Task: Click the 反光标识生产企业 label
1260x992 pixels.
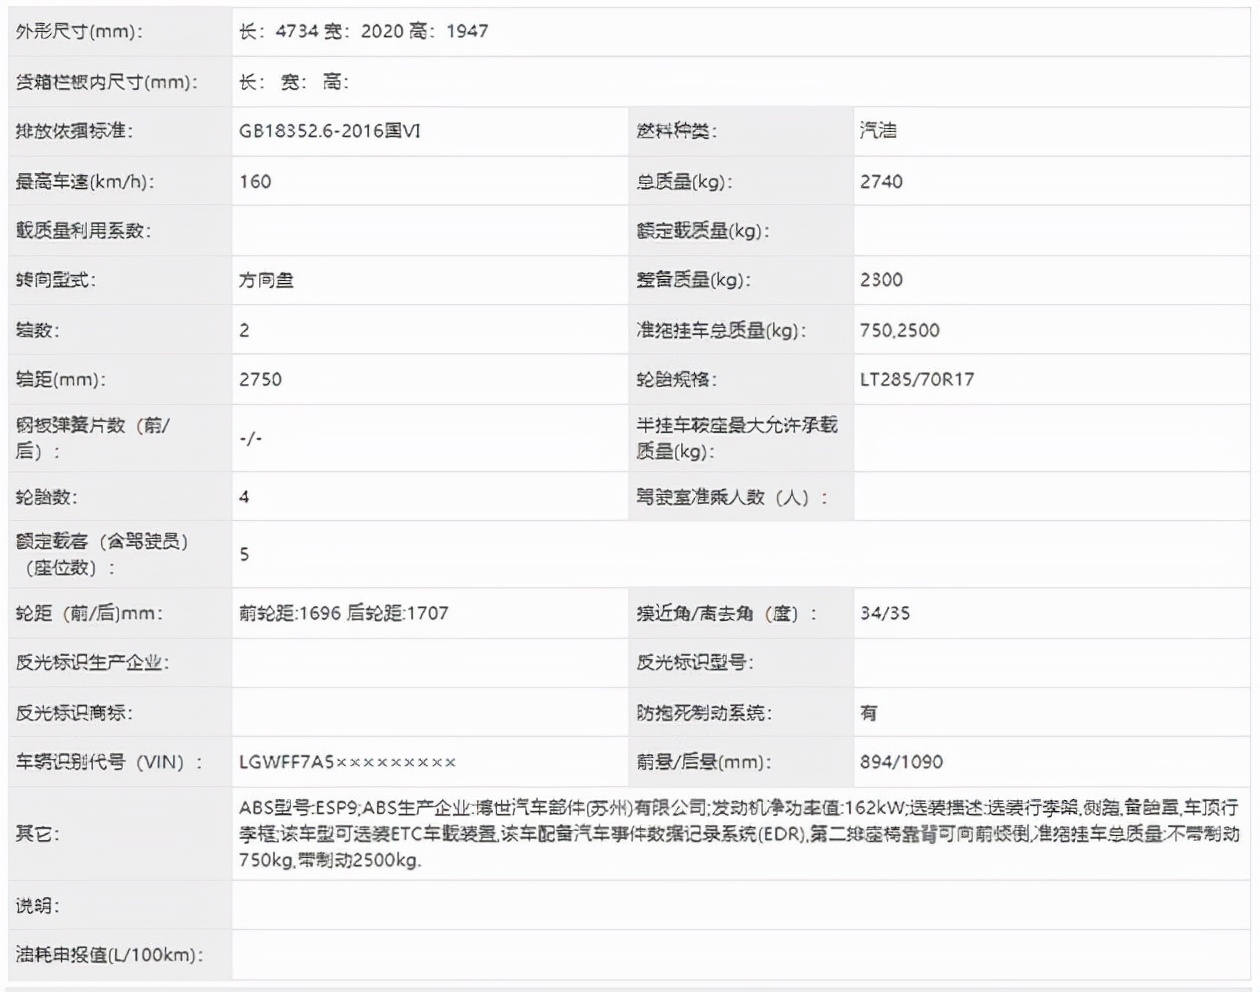Action: pyautogui.click(x=92, y=662)
